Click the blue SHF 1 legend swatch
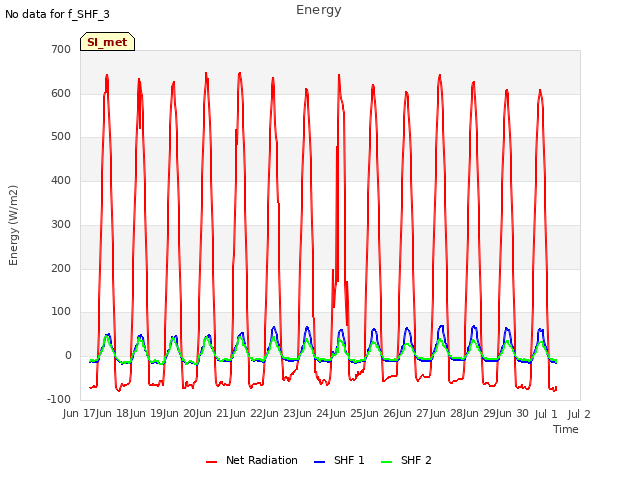Screen dimensions: 640x480 click(x=319, y=462)
